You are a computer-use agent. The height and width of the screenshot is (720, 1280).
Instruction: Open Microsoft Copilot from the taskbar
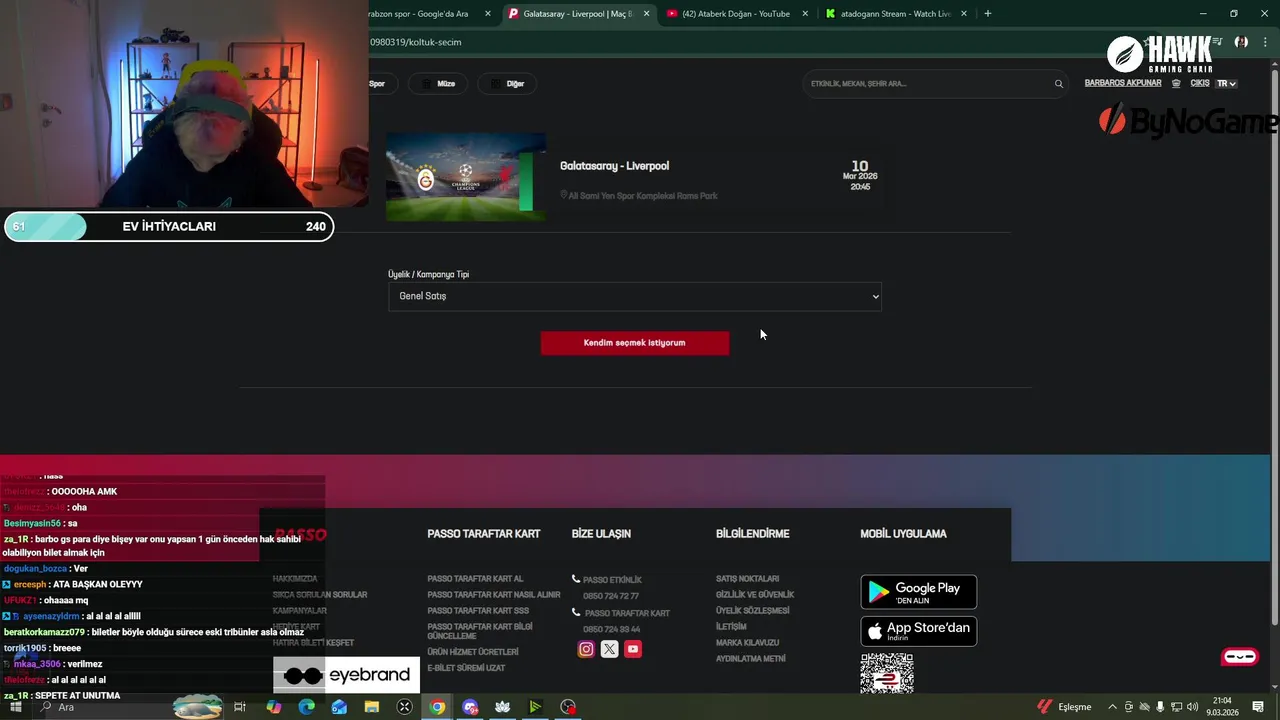274,707
